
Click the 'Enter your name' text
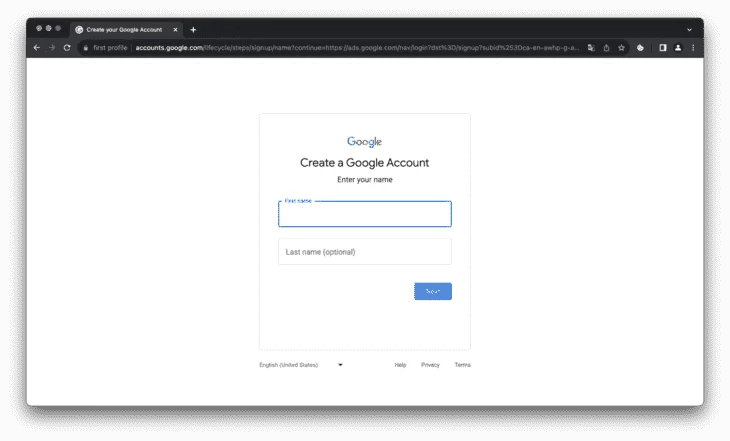365,179
